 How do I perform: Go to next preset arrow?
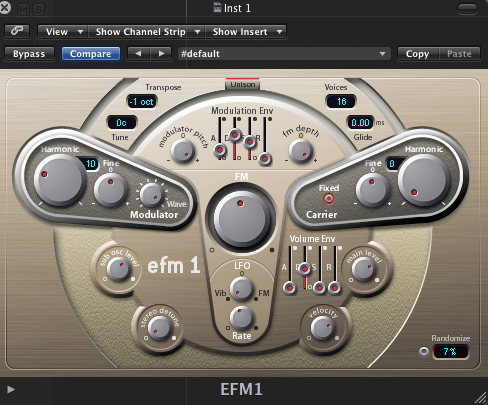pyautogui.click(x=161, y=54)
